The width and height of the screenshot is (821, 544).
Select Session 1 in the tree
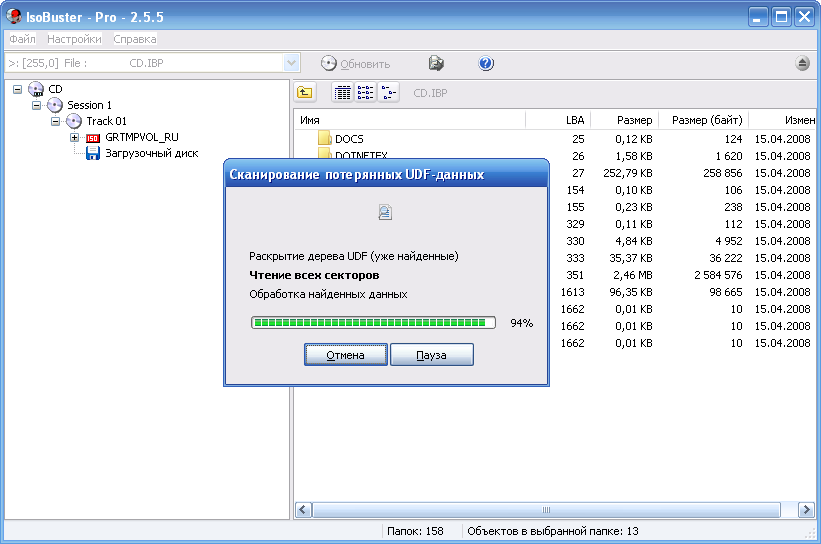click(89, 105)
